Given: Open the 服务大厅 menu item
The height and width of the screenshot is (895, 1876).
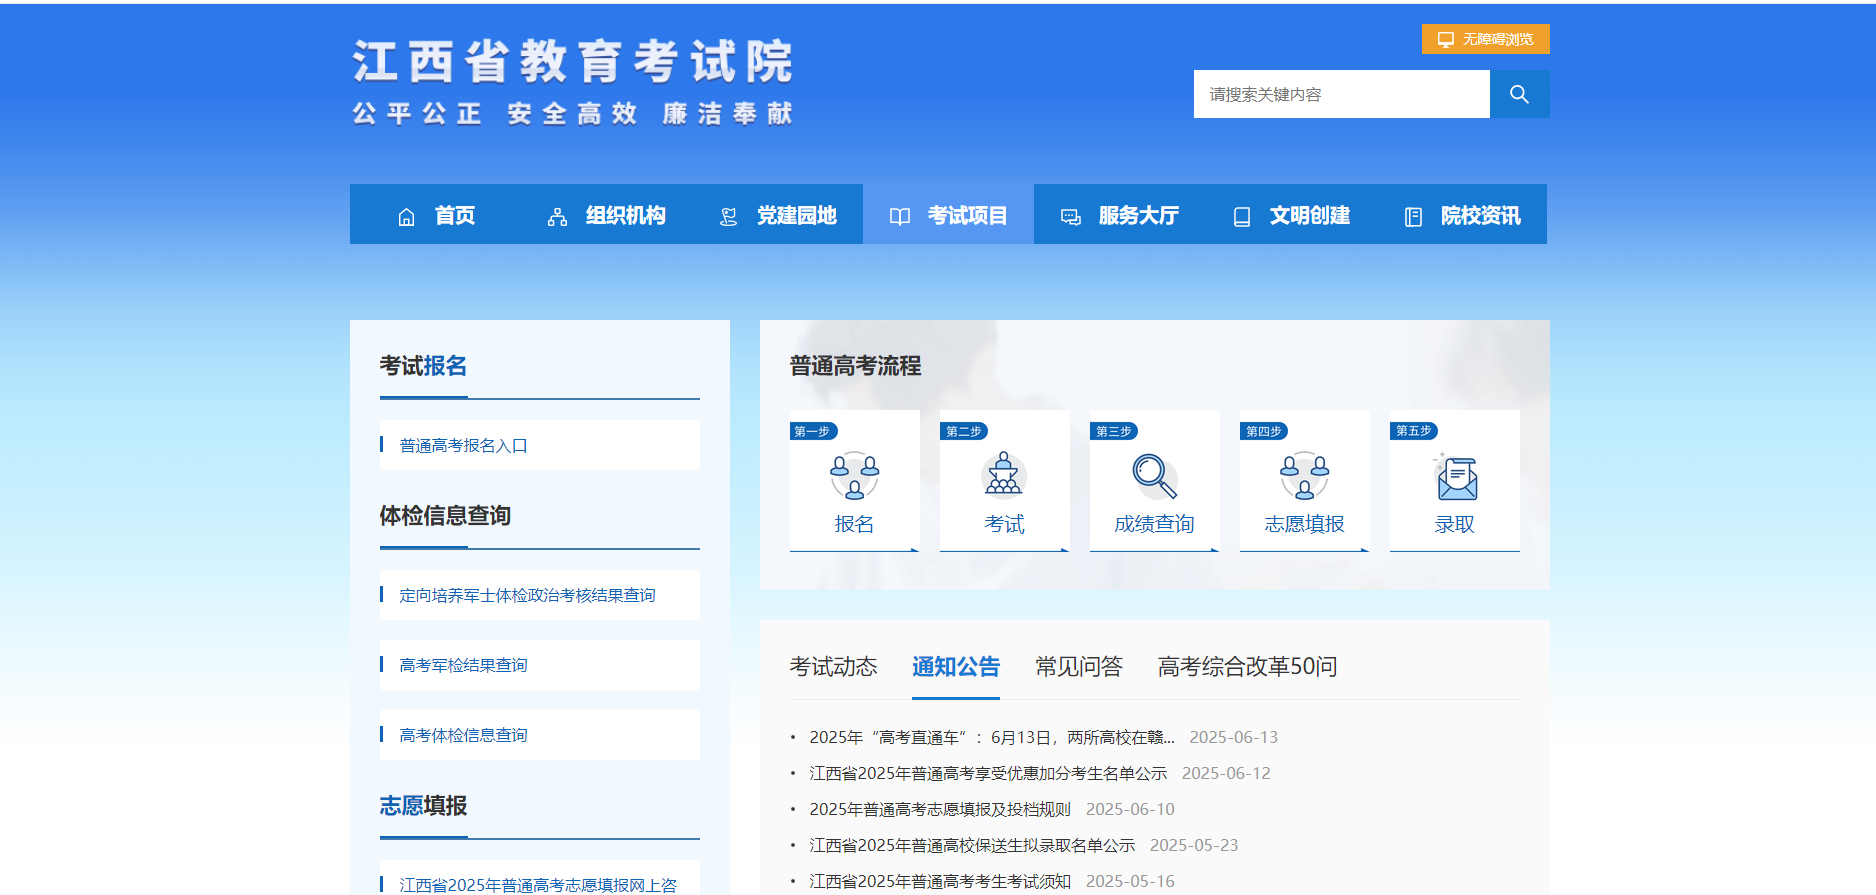Looking at the screenshot, I should pyautogui.click(x=1139, y=215).
